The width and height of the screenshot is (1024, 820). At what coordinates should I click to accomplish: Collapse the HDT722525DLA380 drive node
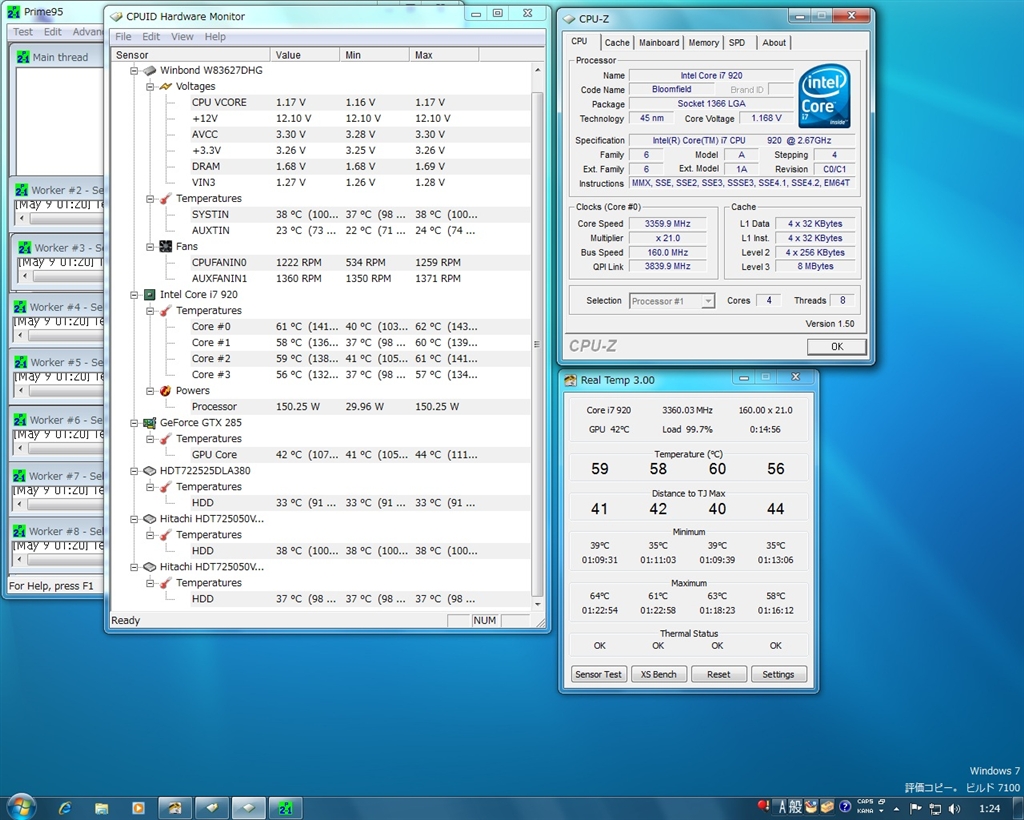coord(134,471)
